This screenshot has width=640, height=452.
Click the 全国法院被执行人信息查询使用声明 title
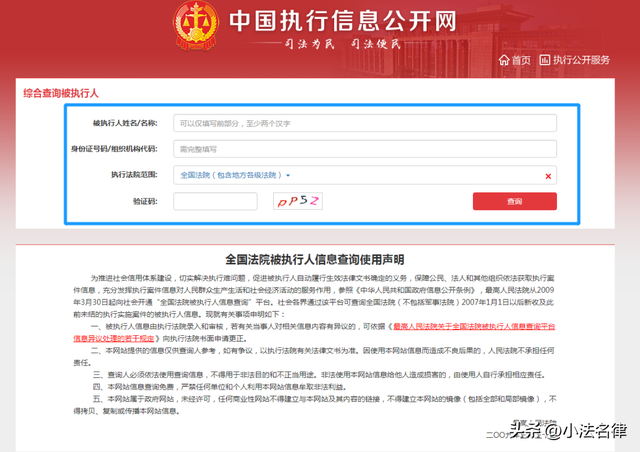(315, 260)
